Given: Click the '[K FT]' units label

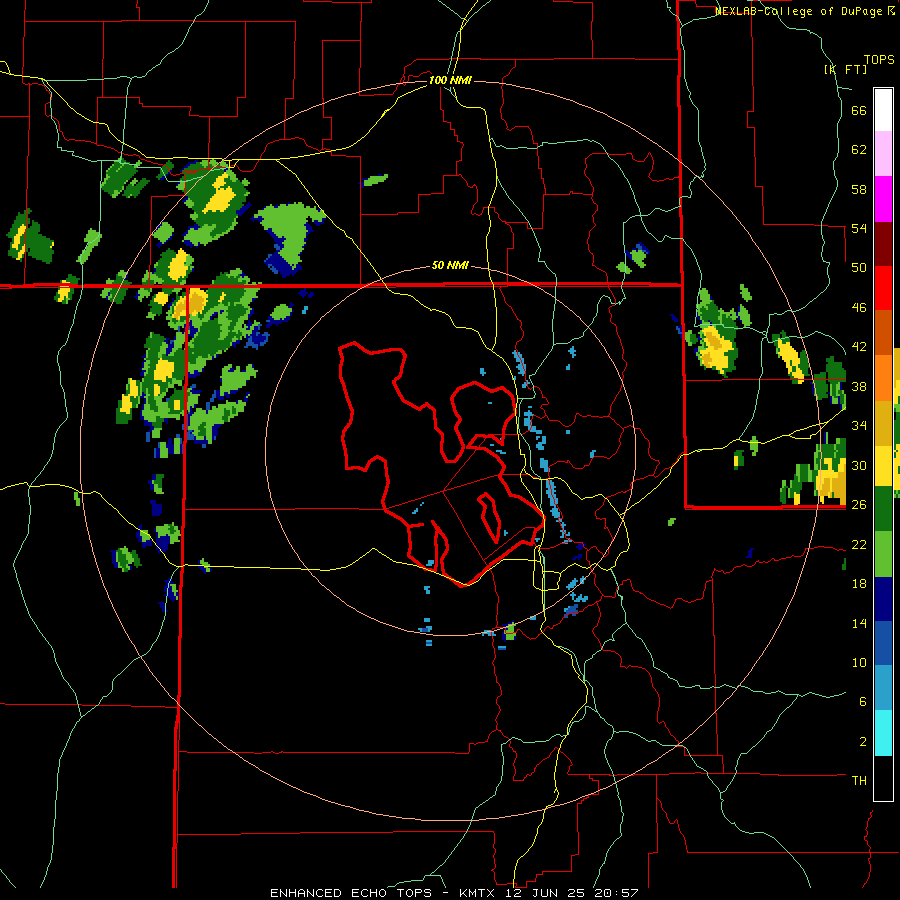Looking at the screenshot, I should [845, 69].
